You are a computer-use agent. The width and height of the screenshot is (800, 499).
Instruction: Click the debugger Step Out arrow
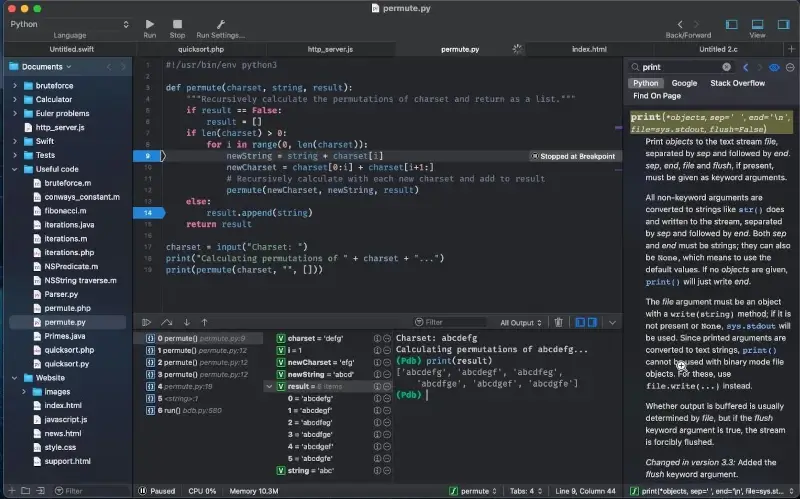tap(204, 322)
